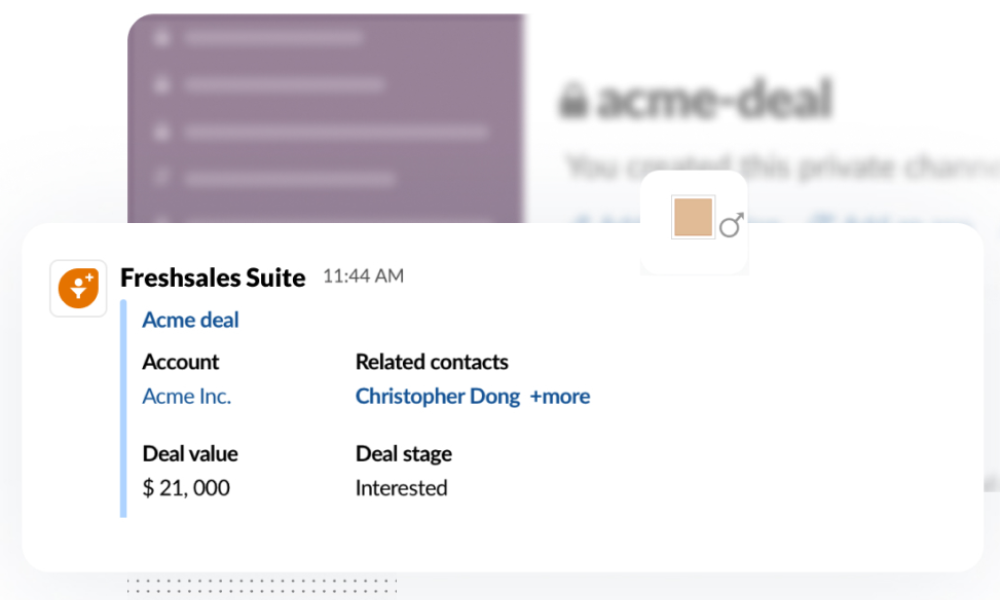
Task: Click the person icon on the first sidebar row
Action: click(162, 37)
